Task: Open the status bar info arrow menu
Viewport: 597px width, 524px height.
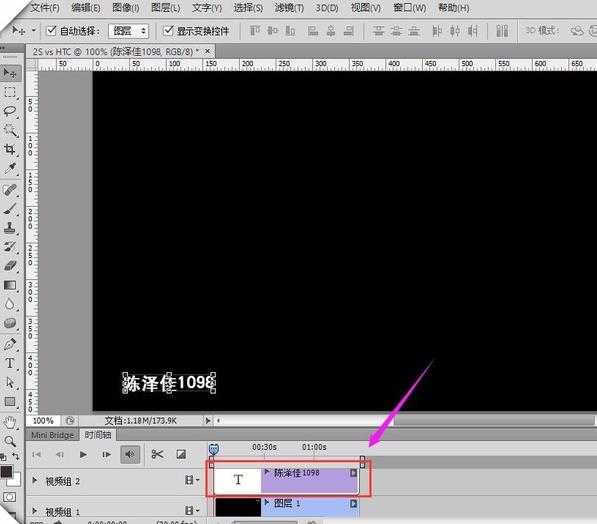Action: pos(208,420)
